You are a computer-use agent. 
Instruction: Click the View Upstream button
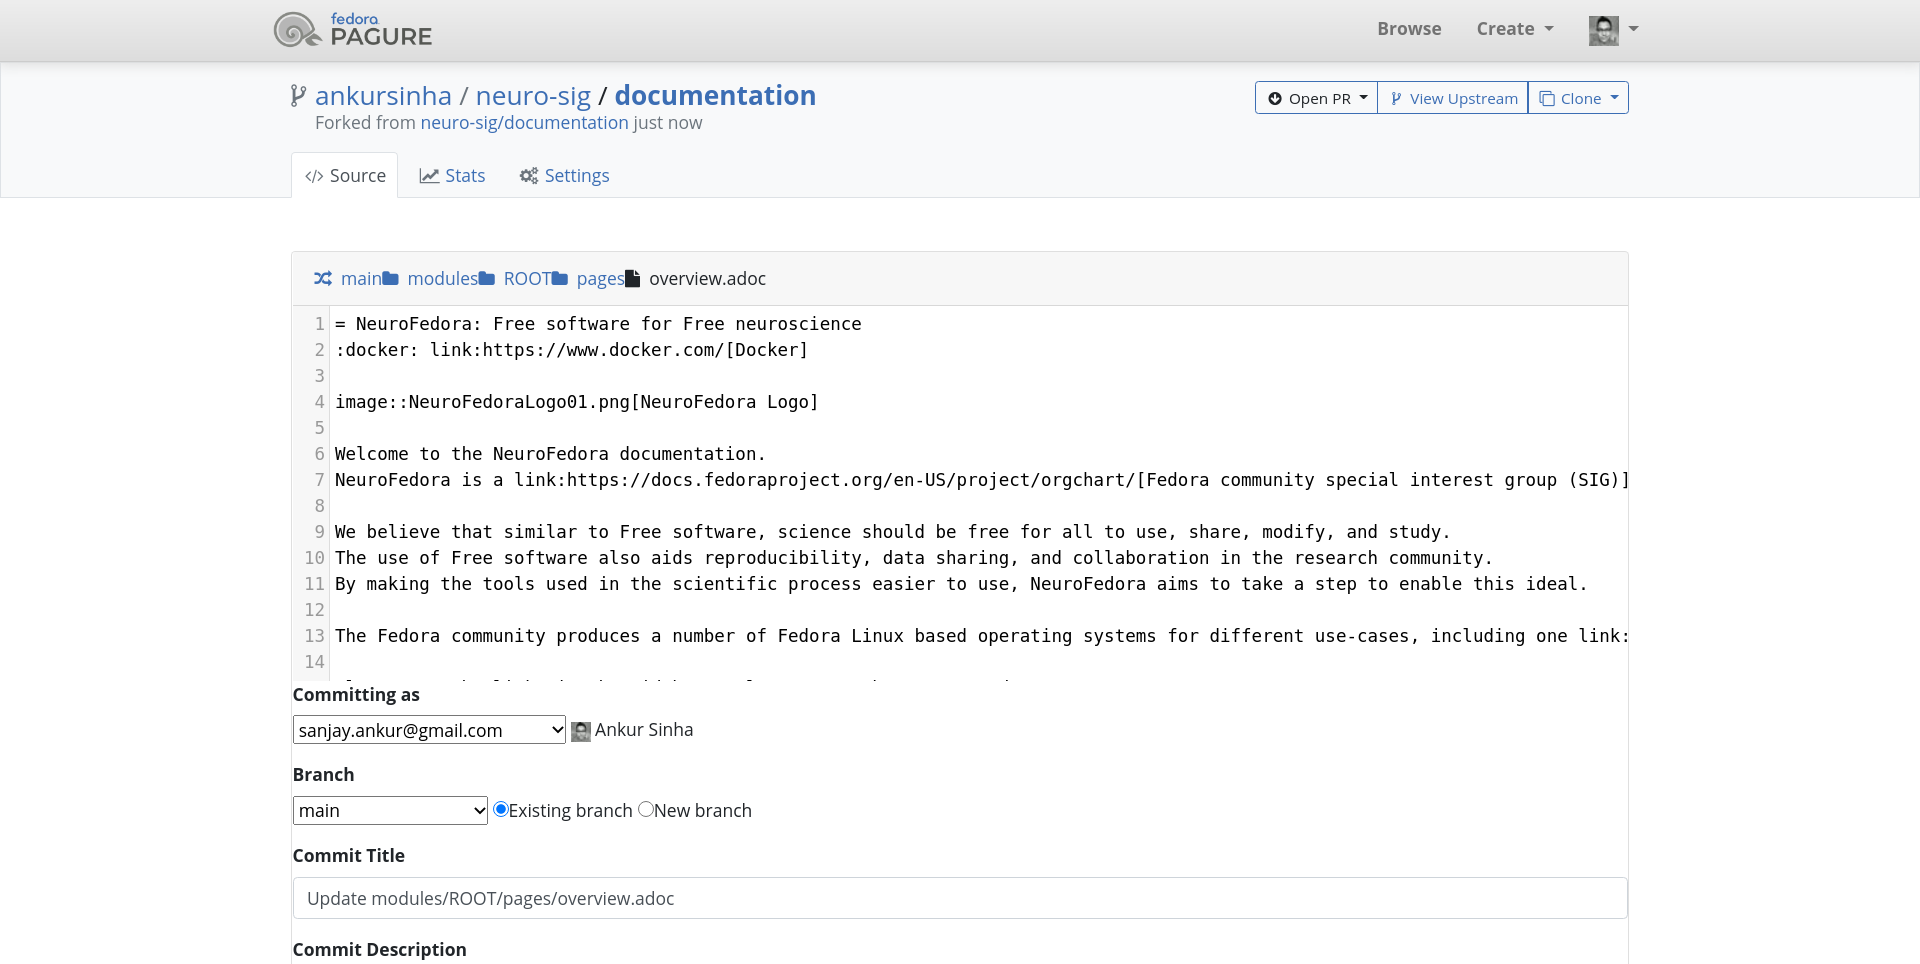[1453, 98]
